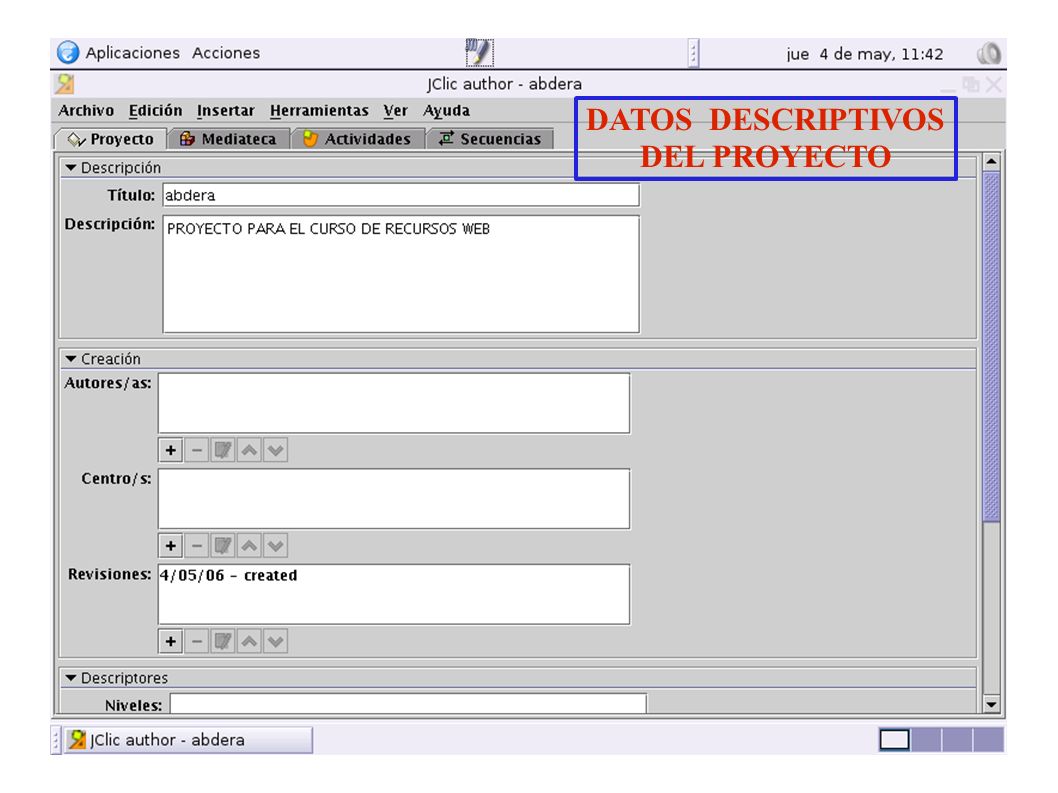Open the volume control speaker icon
The height and width of the screenshot is (793, 1058).
tap(989, 53)
